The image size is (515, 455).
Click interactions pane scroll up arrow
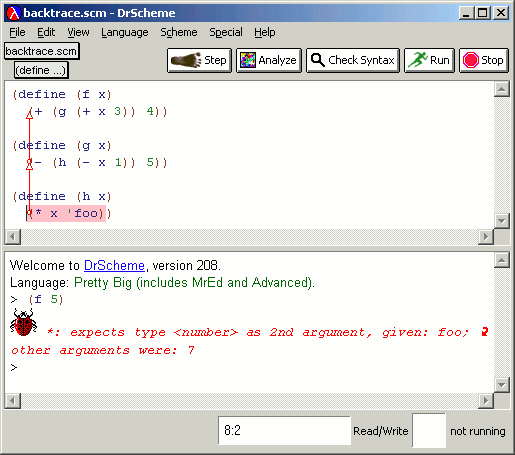tap(502, 260)
